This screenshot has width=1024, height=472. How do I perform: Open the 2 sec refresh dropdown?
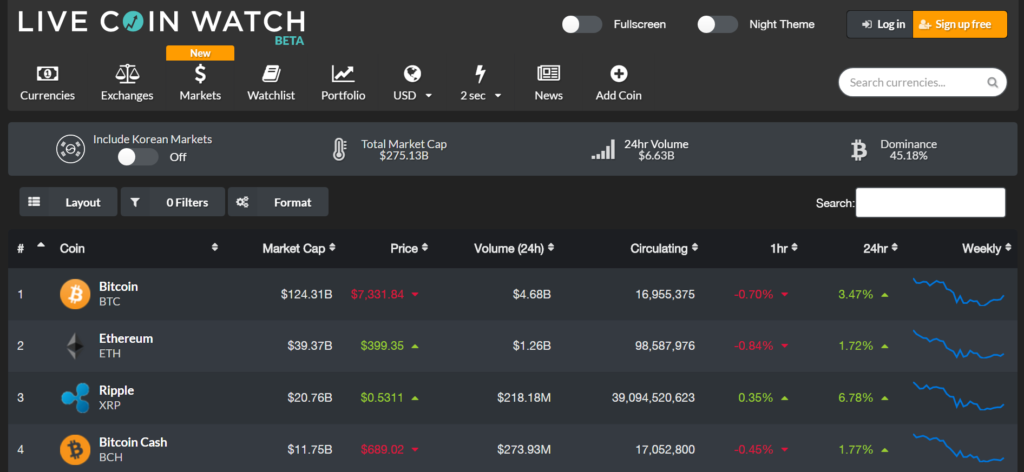pos(481,83)
